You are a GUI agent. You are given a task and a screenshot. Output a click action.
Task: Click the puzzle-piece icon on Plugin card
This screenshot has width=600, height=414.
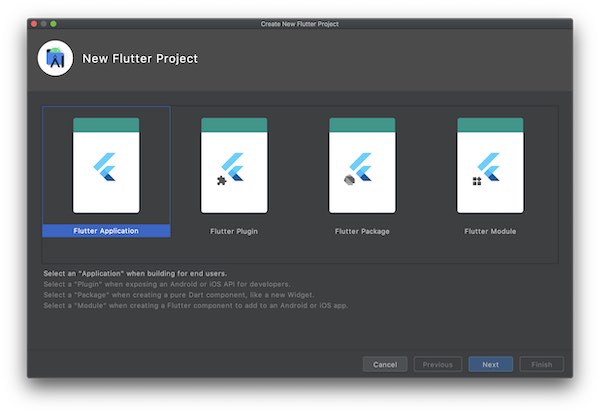(222, 180)
